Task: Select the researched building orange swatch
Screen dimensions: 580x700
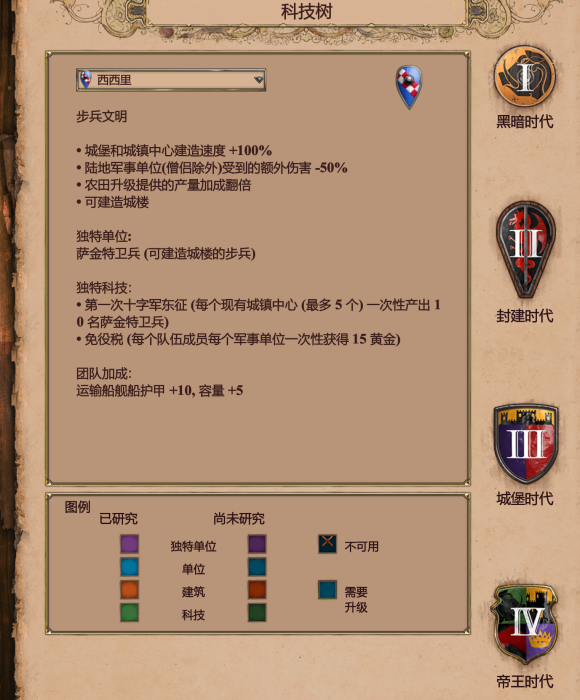Action: click(129, 590)
